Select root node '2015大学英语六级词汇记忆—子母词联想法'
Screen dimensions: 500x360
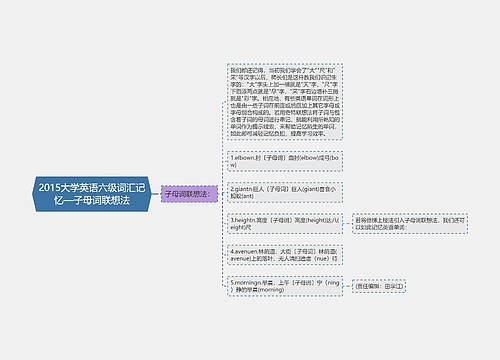(x=91, y=194)
